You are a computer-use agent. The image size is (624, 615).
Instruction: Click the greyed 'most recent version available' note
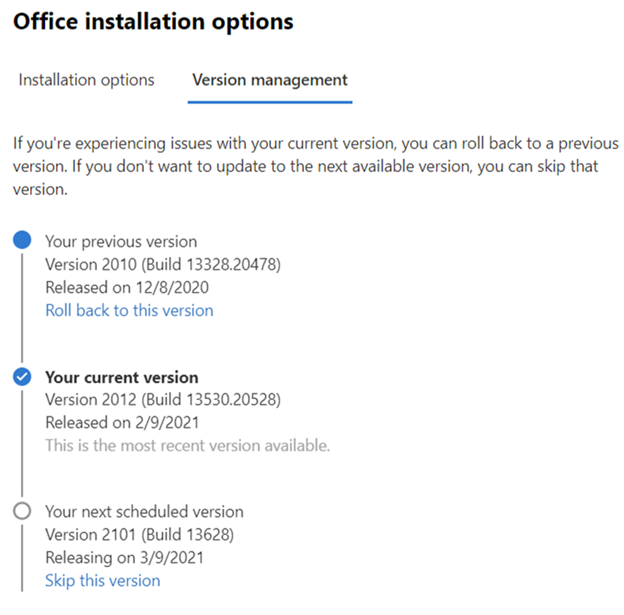[187, 445]
